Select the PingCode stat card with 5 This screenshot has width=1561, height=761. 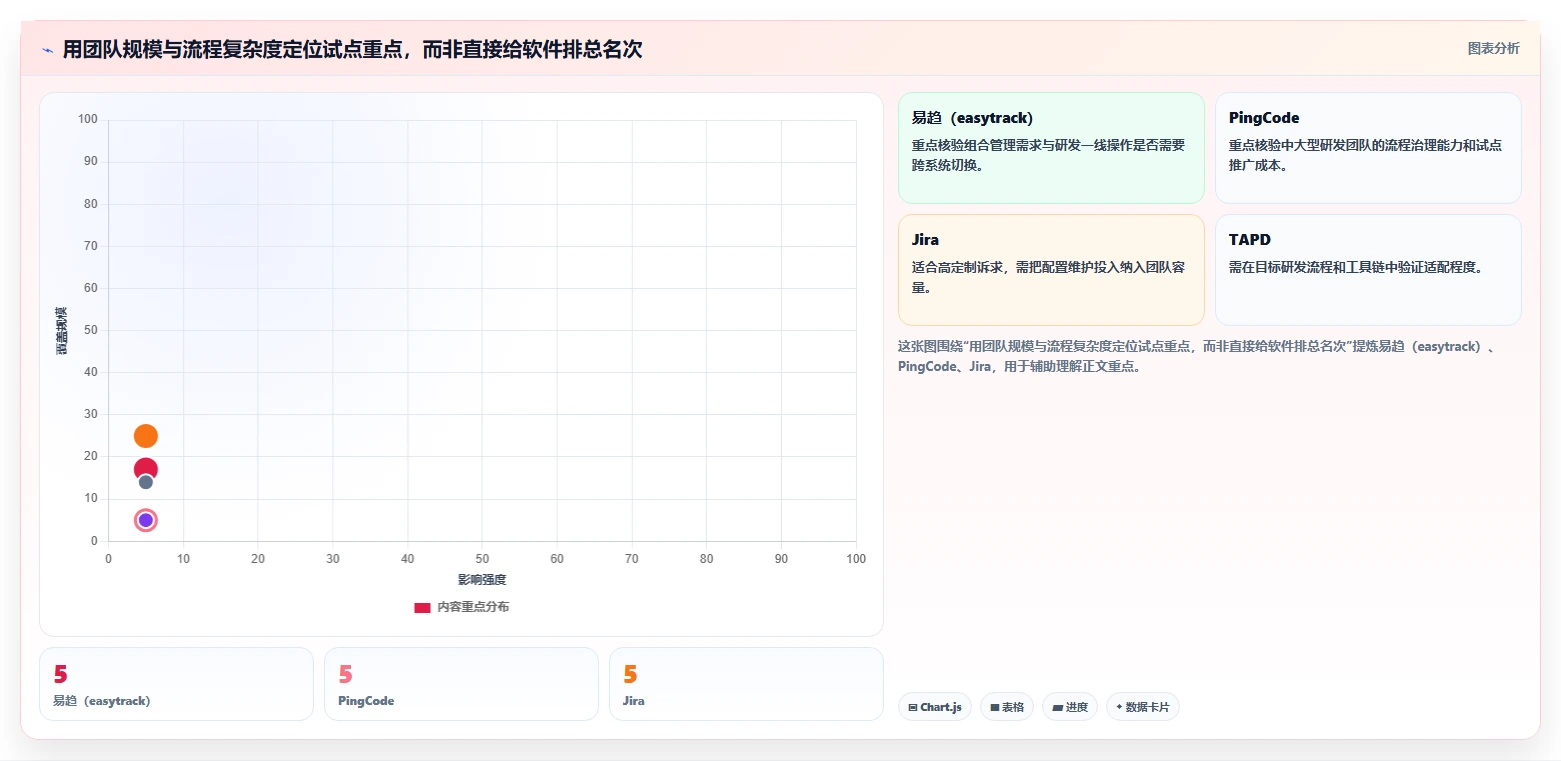(461, 684)
